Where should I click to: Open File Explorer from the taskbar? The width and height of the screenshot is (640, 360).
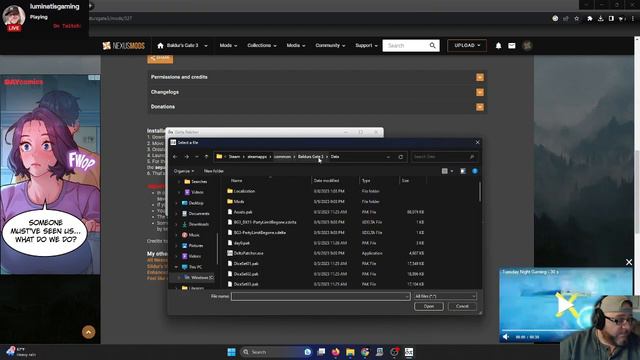click(350, 352)
